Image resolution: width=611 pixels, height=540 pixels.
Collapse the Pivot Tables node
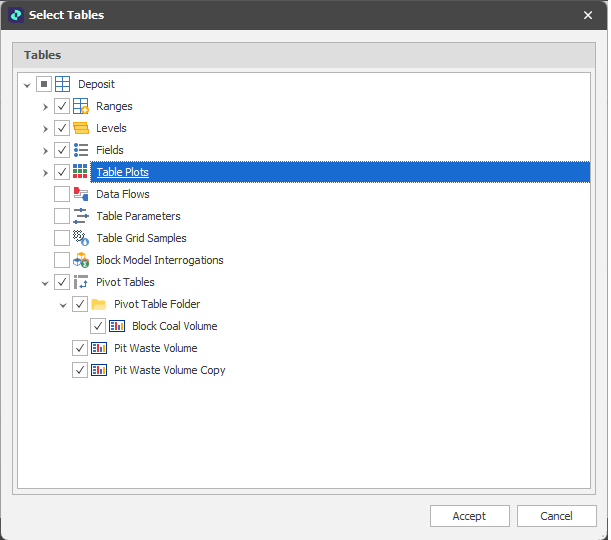[44, 282]
